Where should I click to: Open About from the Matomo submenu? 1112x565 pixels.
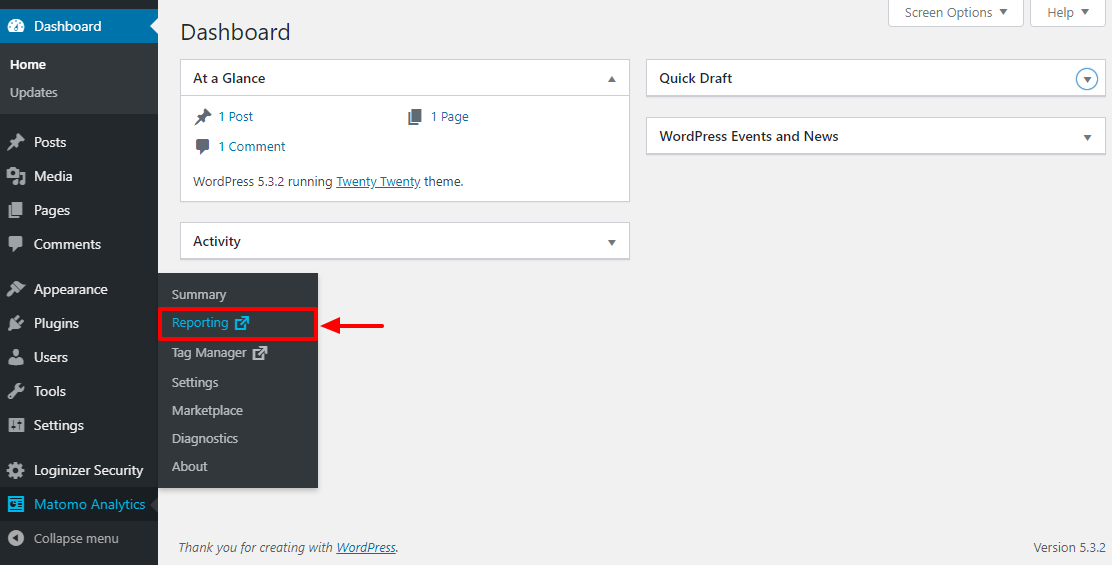(189, 466)
